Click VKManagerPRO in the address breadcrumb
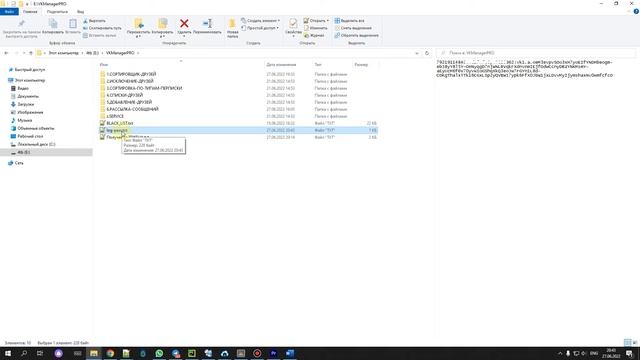The height and width of the screenshot is (360, 640). pos(120,53)
